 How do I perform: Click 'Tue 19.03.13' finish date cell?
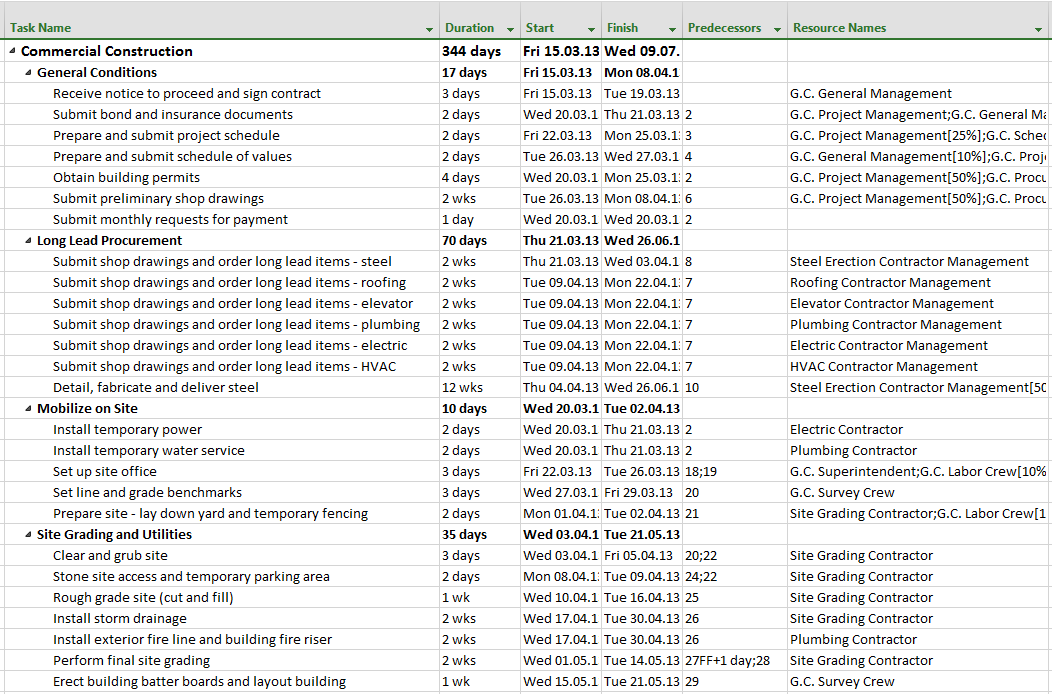point(641,93)
